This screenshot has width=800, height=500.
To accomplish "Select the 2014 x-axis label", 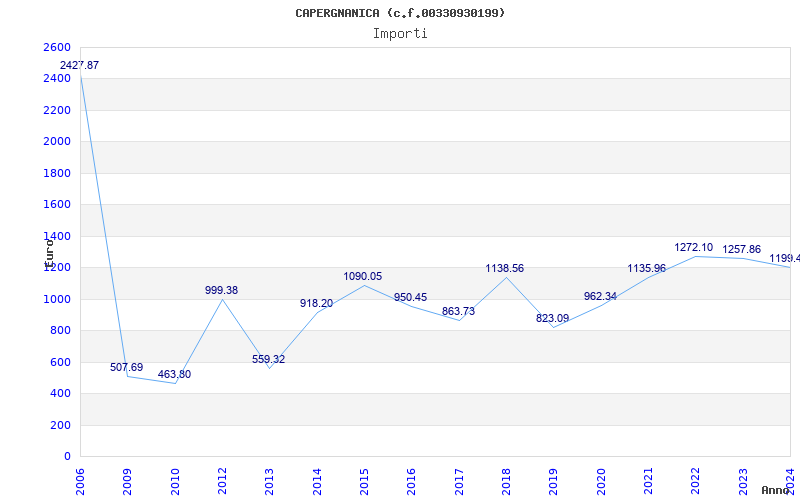I will 317,482.
